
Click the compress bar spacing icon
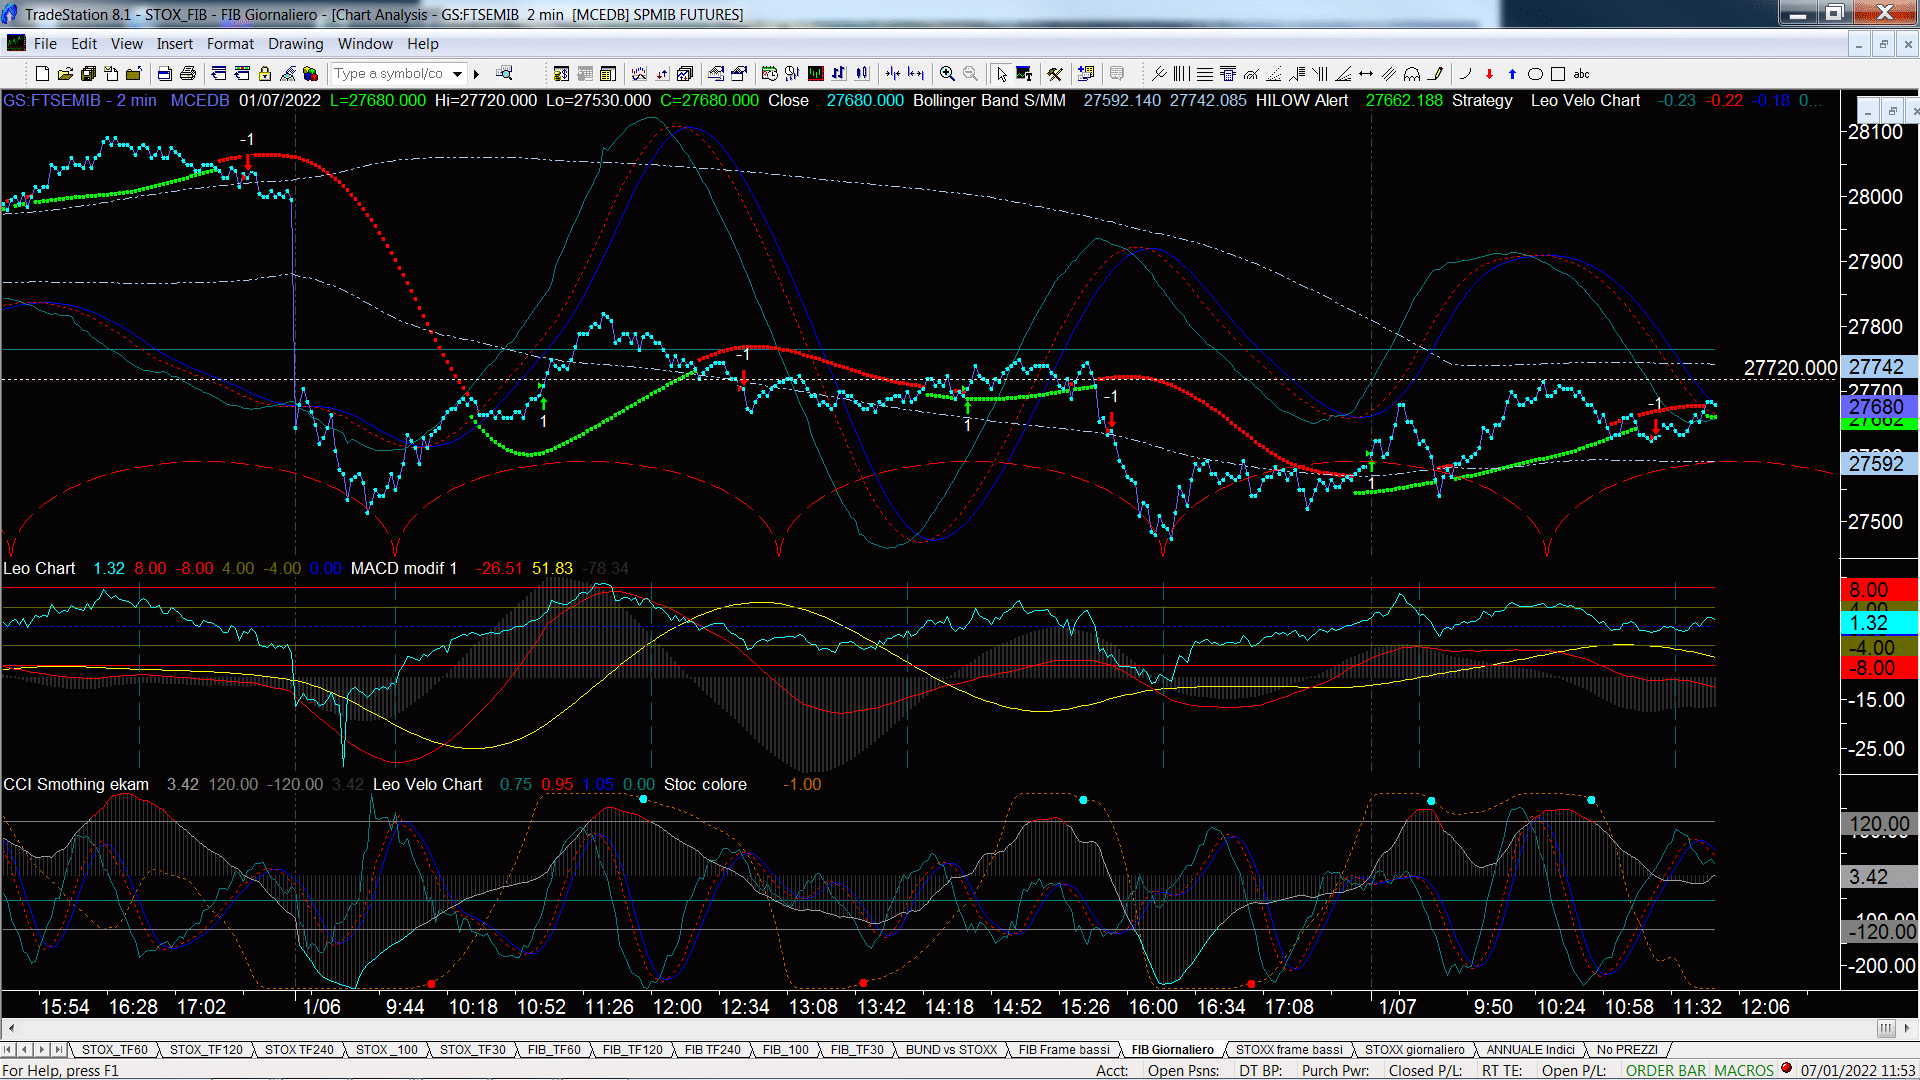(892, 73)
